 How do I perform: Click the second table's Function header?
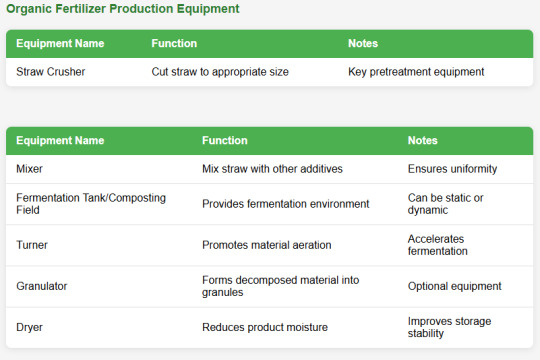(225, 141)
